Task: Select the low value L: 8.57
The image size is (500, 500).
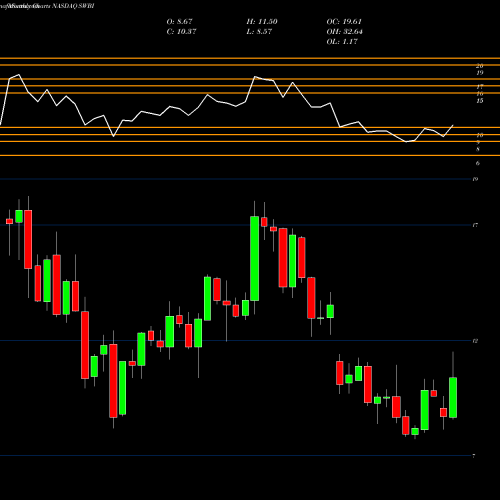Action: 259,32
